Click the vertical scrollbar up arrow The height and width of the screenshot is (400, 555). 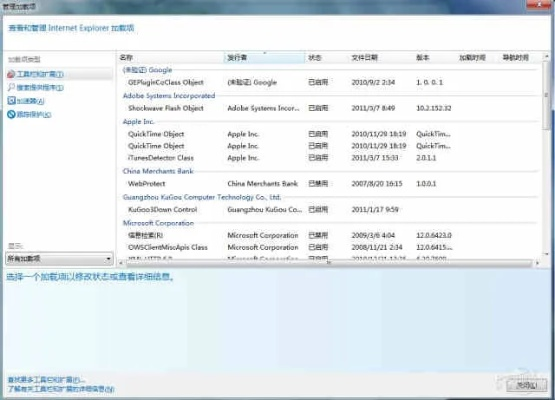pos(547,56)
